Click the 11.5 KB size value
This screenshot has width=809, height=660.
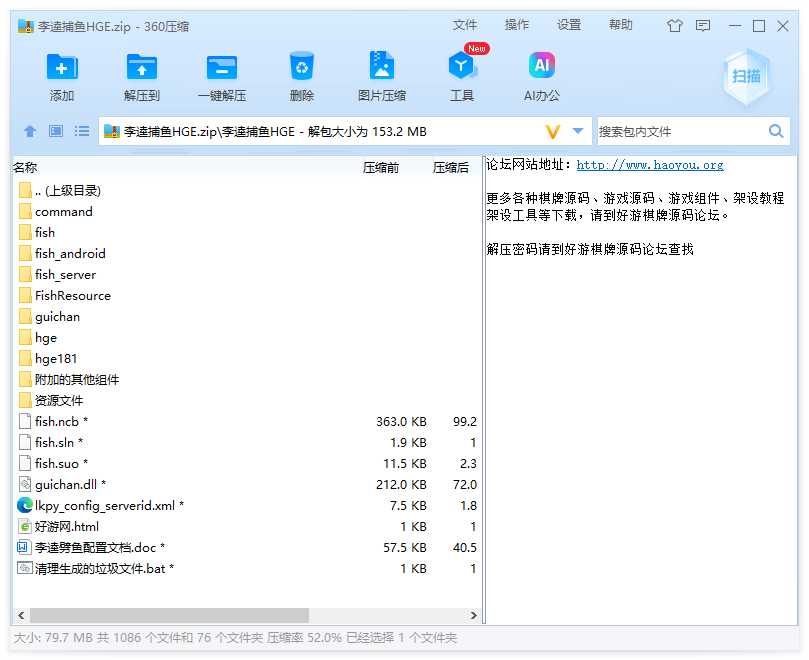click(405, 463)
